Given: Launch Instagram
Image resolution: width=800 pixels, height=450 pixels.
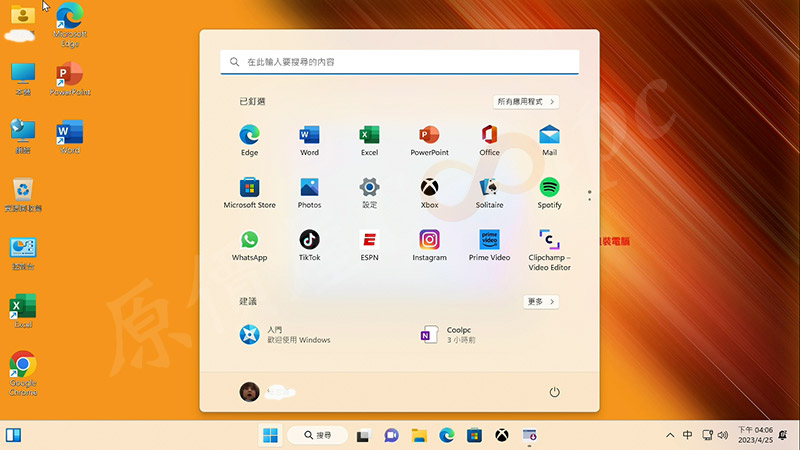Looking at the screenshot, I should (x=430, y=245).
